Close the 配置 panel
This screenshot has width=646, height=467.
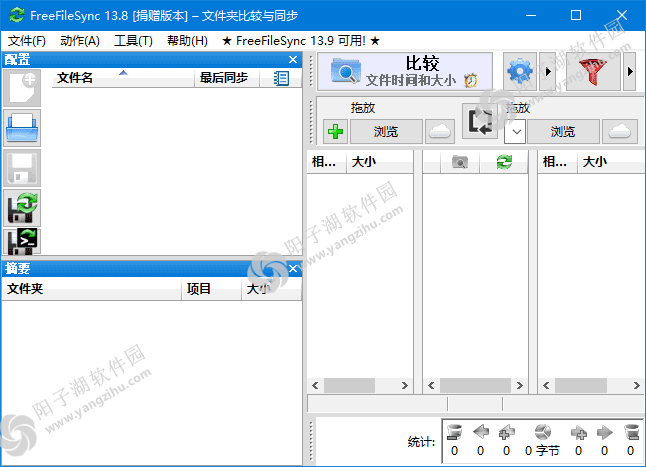coord(293,60)
